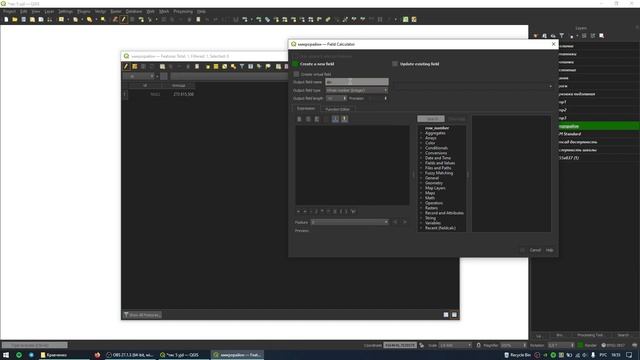
Task: Open the Output field type dropdown
Action: coord(357,90)
